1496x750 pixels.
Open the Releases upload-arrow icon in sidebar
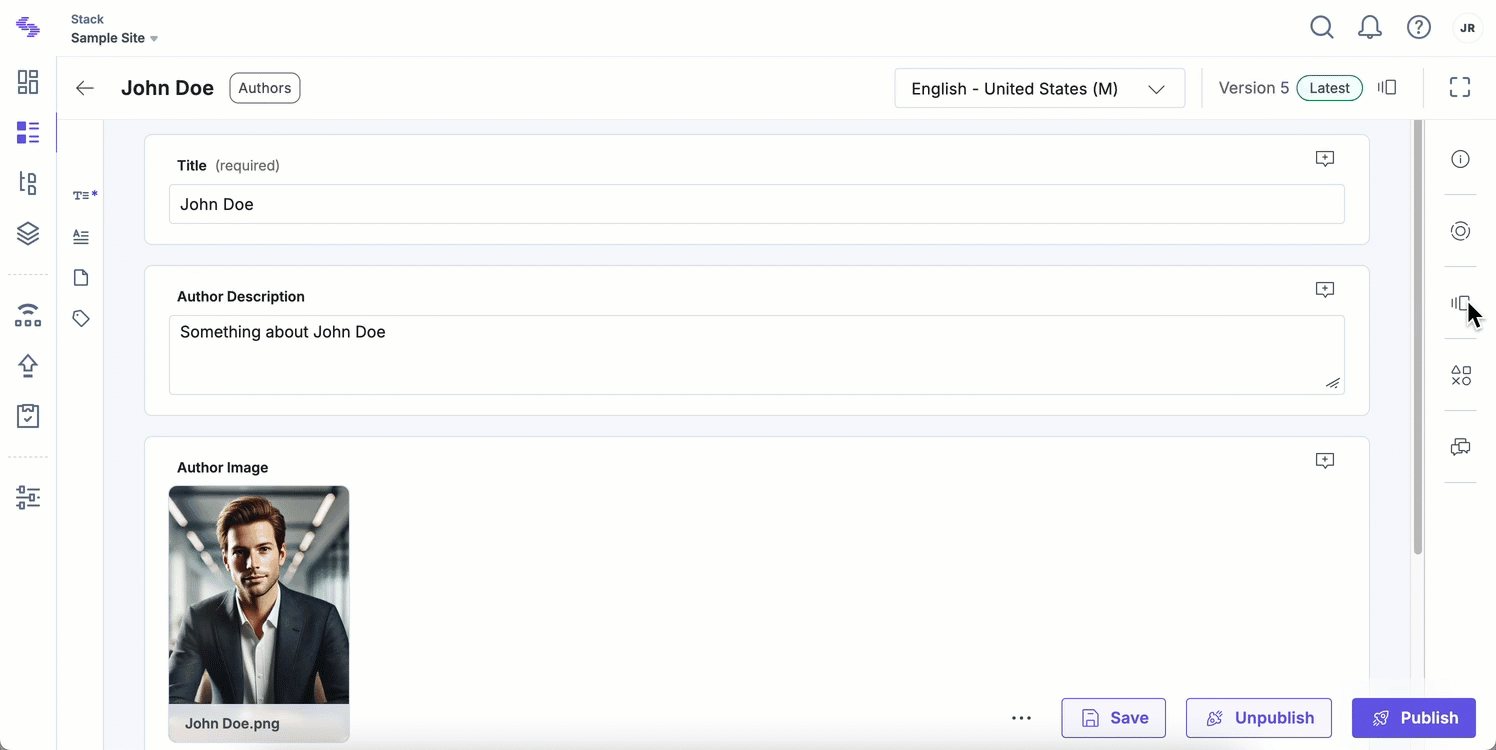point(28,366)
